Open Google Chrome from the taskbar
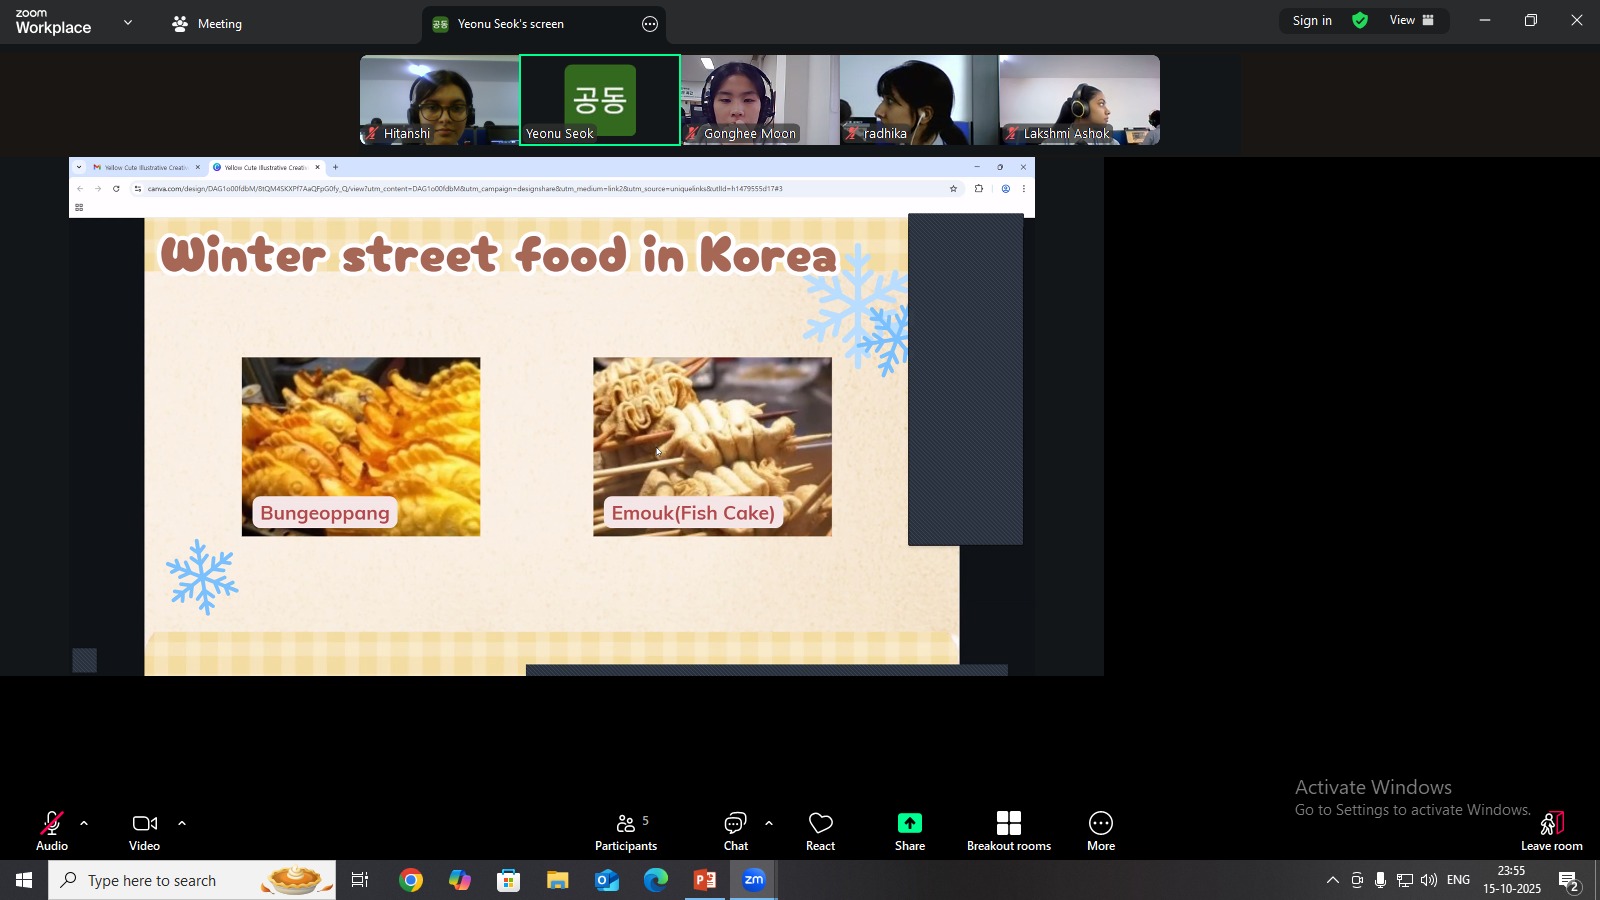 point(411,881)
